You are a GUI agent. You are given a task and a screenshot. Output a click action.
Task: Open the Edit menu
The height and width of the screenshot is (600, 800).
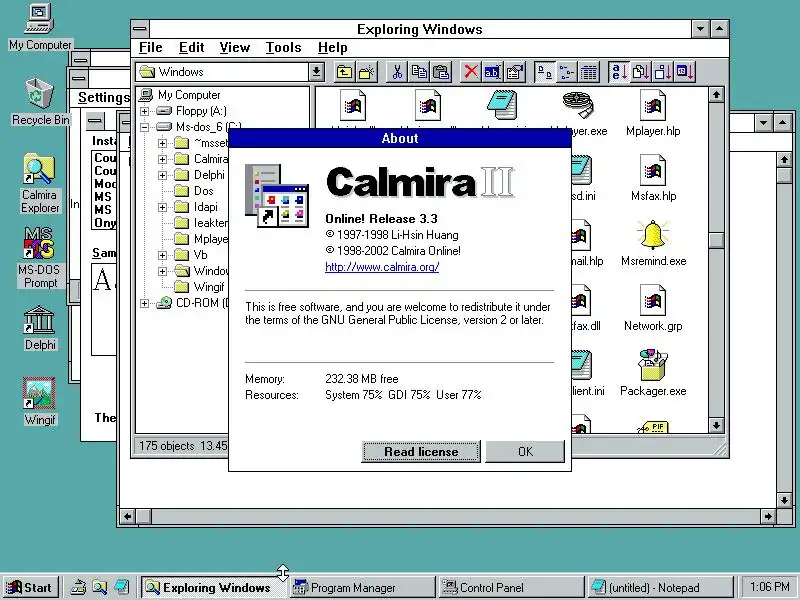pos(191,47)
